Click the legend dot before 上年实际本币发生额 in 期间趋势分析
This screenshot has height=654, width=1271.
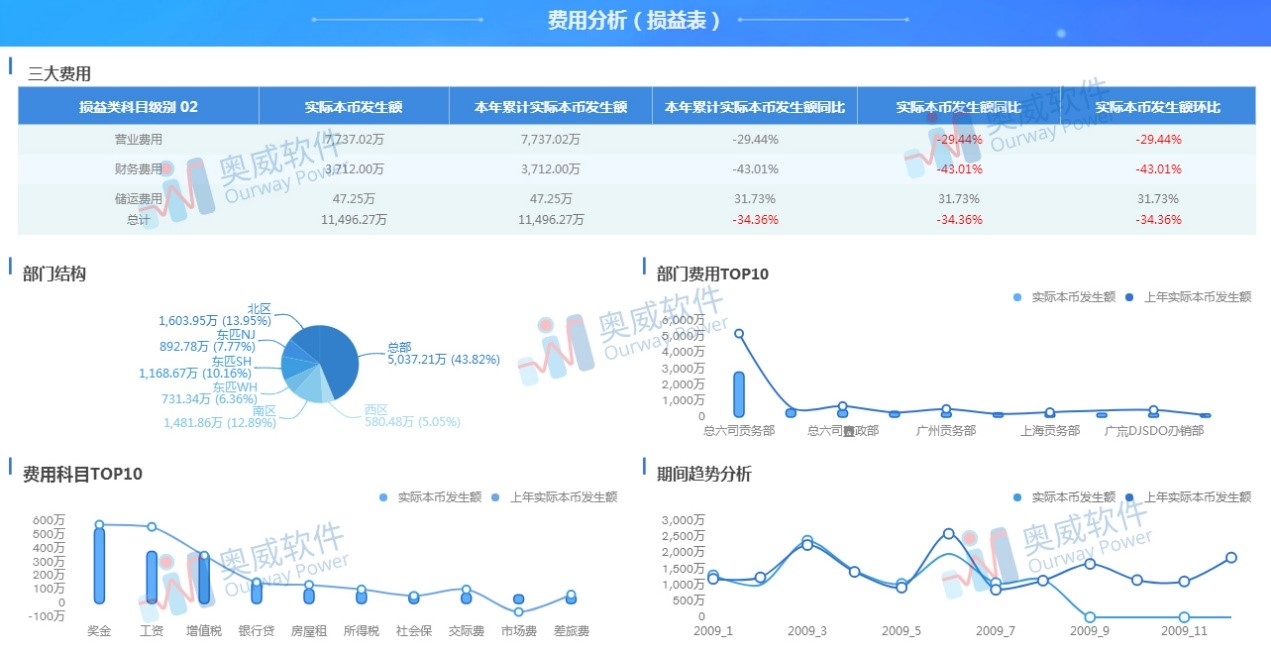[1127, 496]
